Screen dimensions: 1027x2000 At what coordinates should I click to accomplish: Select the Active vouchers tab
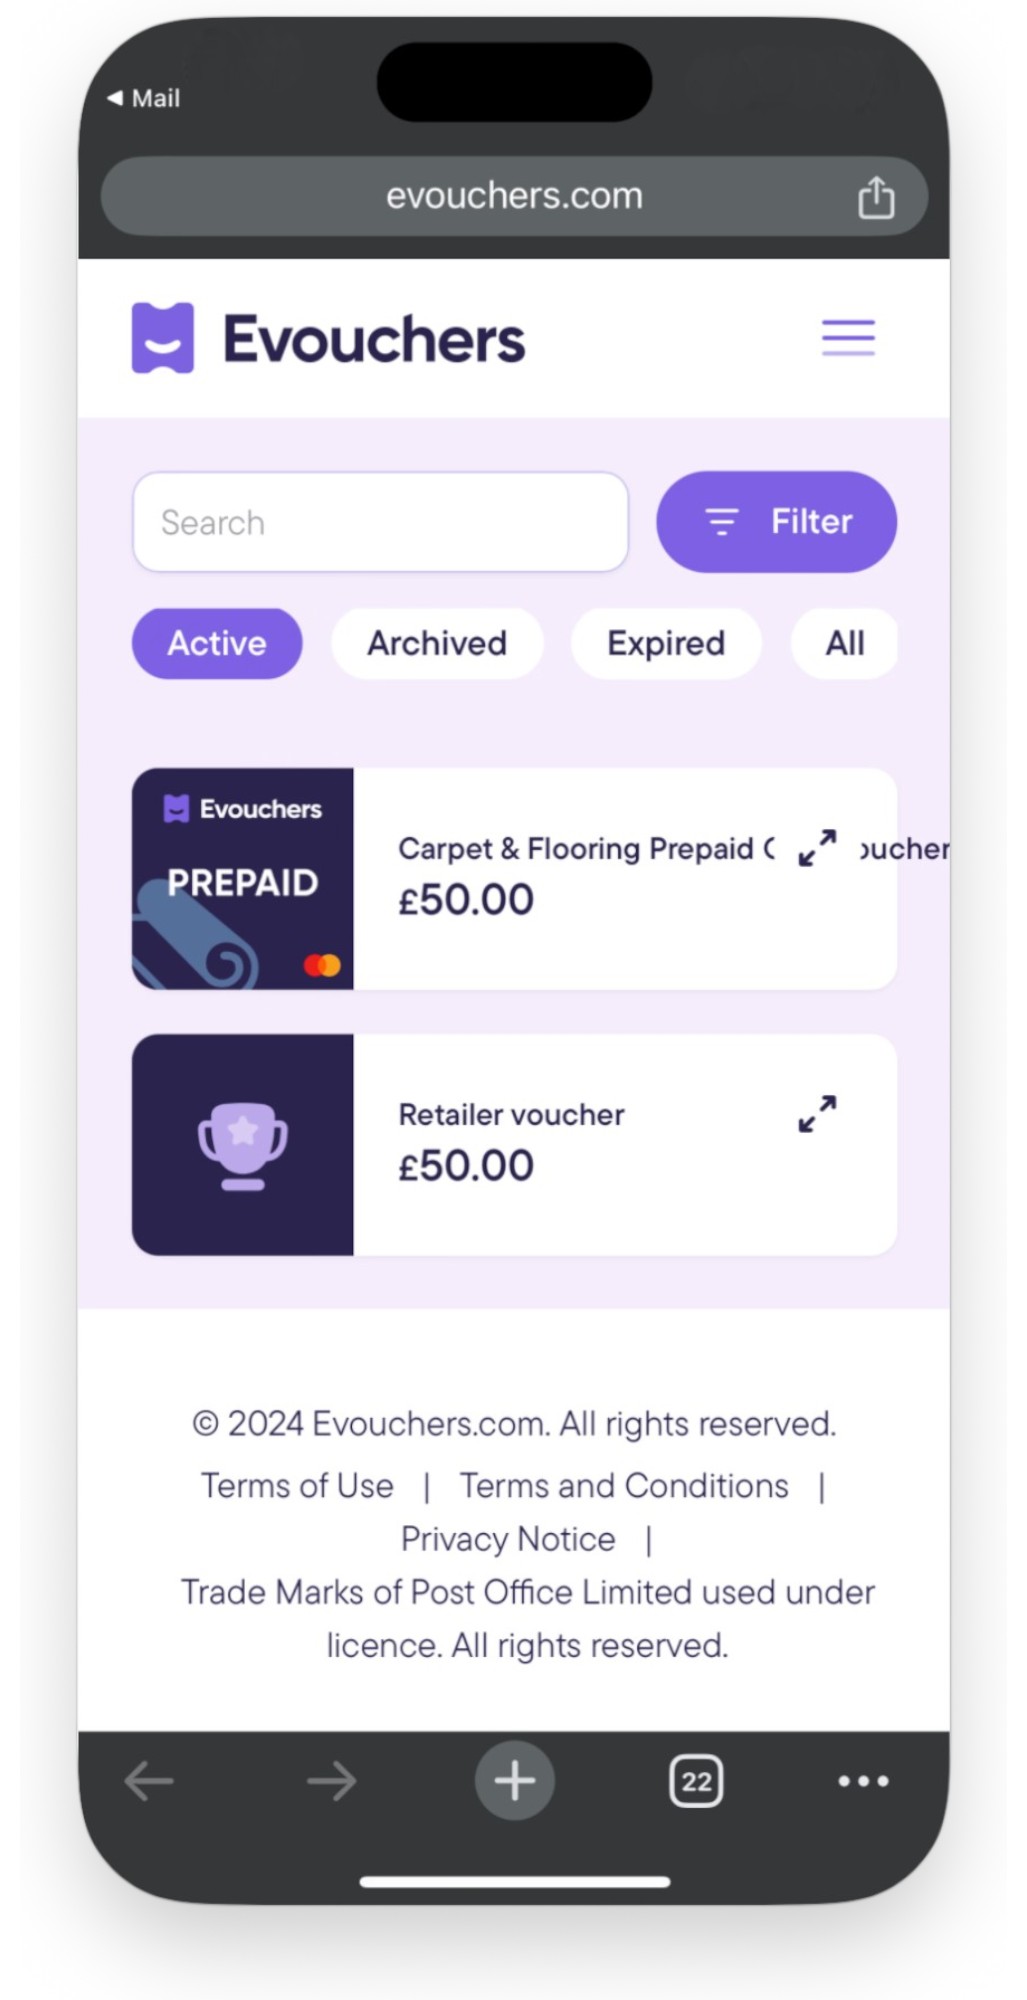click(217, 643)
